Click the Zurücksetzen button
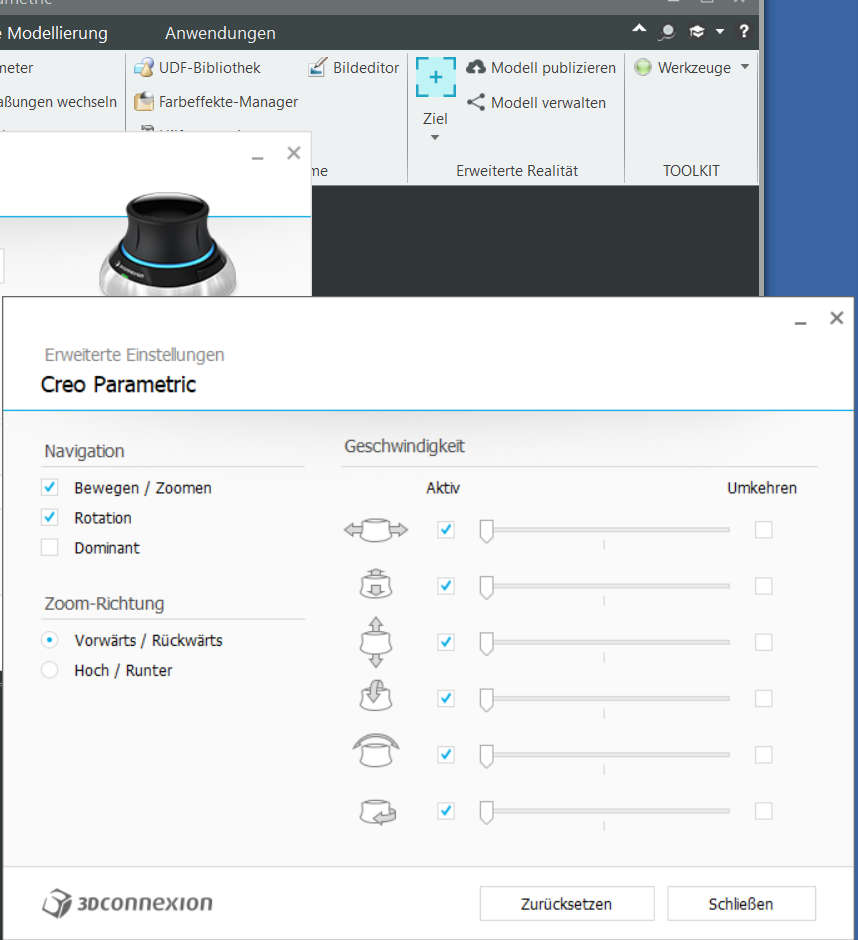Image resolution: width=858 pixels, height=940 pixels. [x=567, y=903]
